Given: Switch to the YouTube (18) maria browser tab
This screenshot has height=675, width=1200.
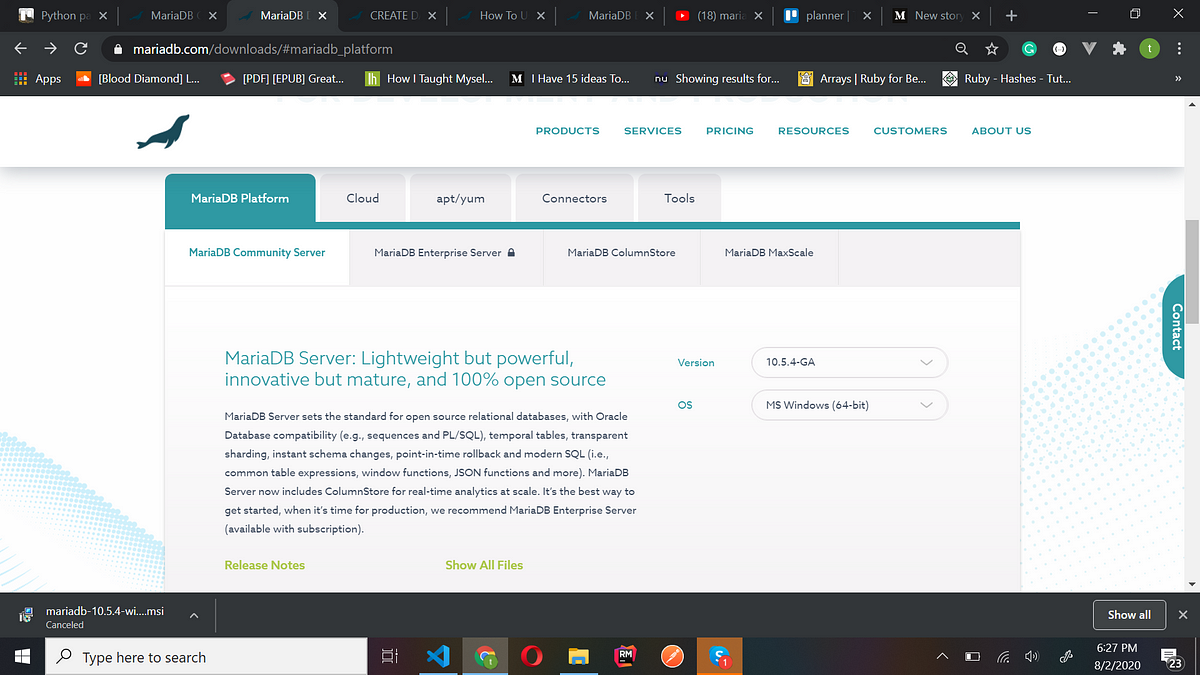Looking at the screenshot, I should 718,16.
